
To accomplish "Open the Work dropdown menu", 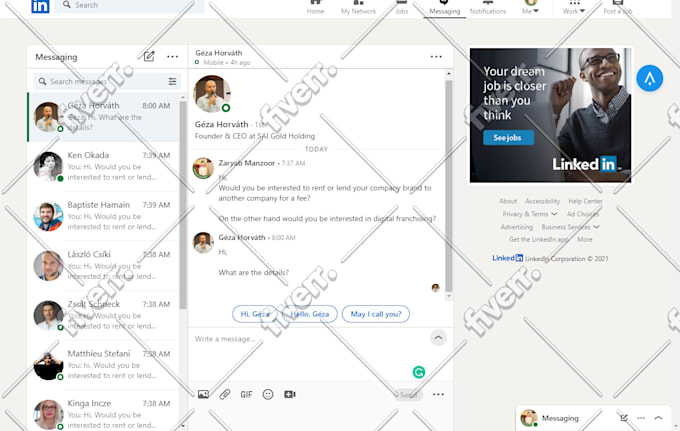I will 574,7.
